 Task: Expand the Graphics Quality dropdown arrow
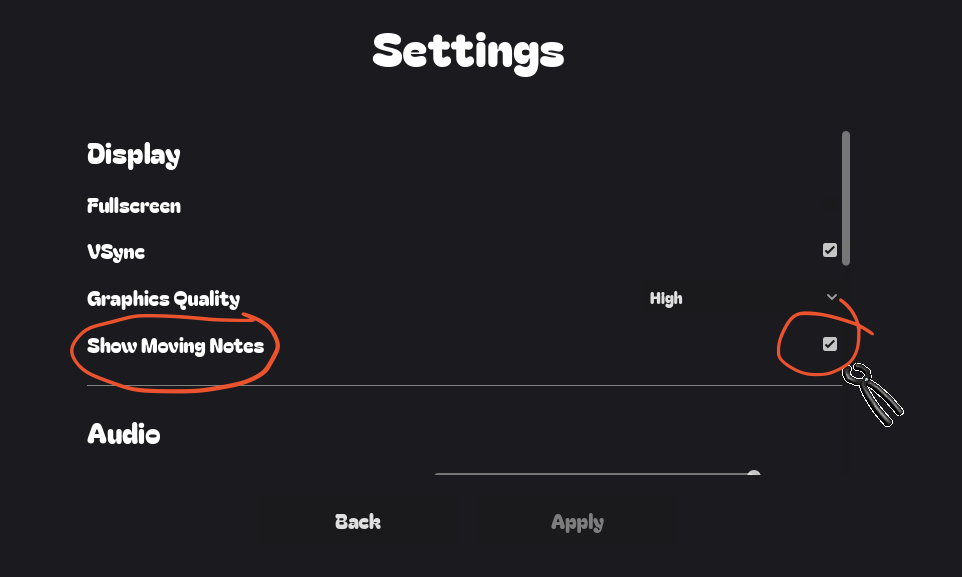coord(832,297)
